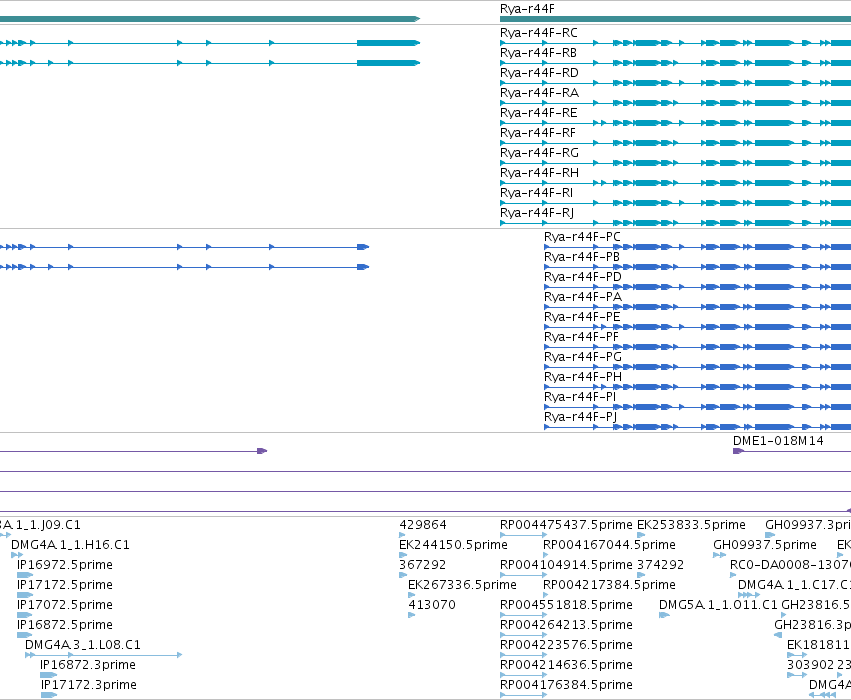Select the Rya-r44F gene label
The width and height of the screenshot is (851, 700).
(x=527, y=9)
